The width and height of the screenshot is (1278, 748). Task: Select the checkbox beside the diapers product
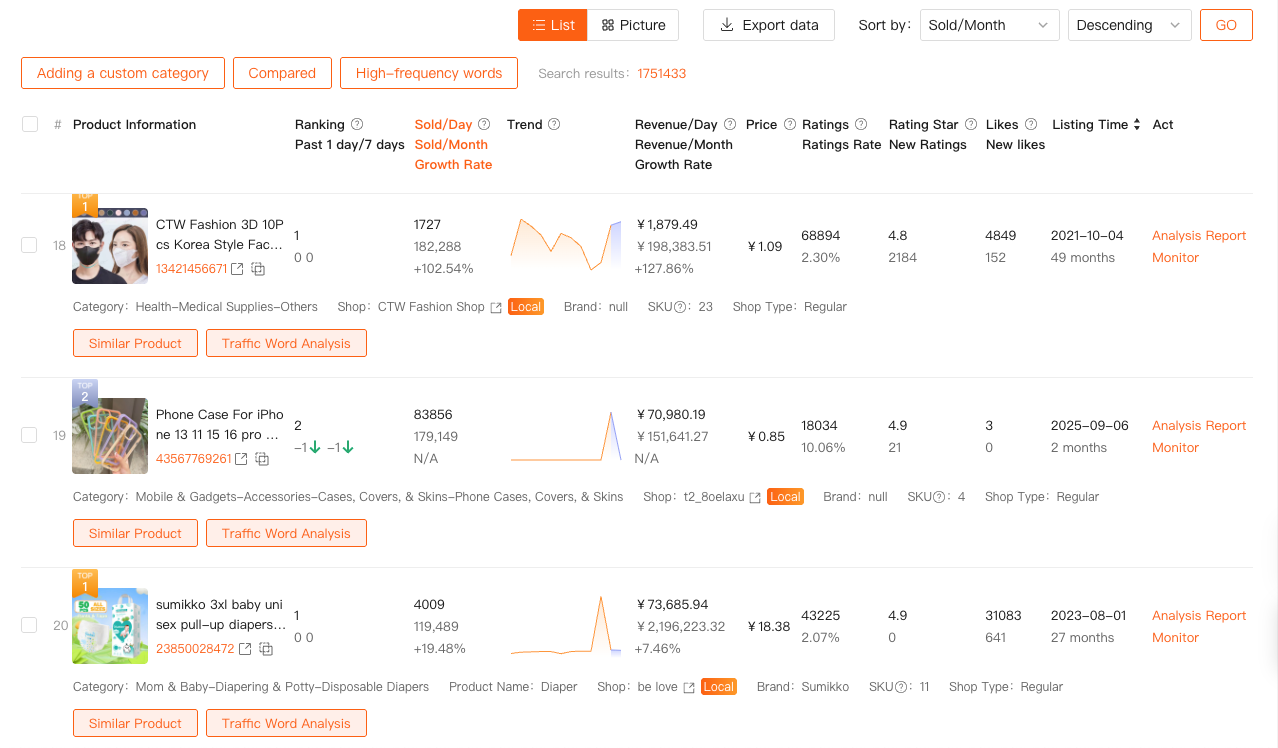[29, 624]
